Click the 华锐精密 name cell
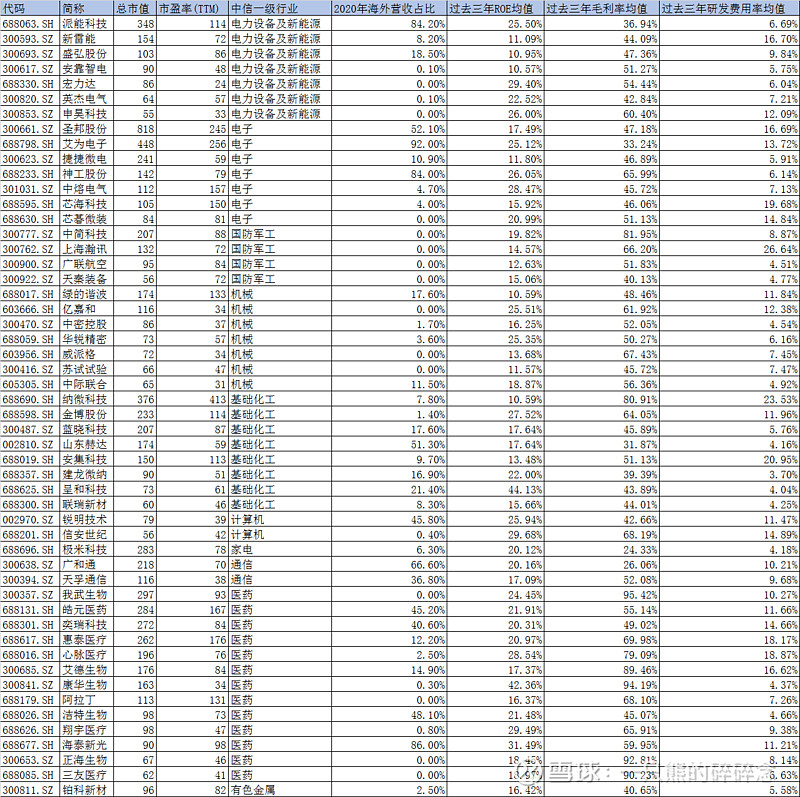The width and height of the screenshot is (800, 797). tap(85, 339)
